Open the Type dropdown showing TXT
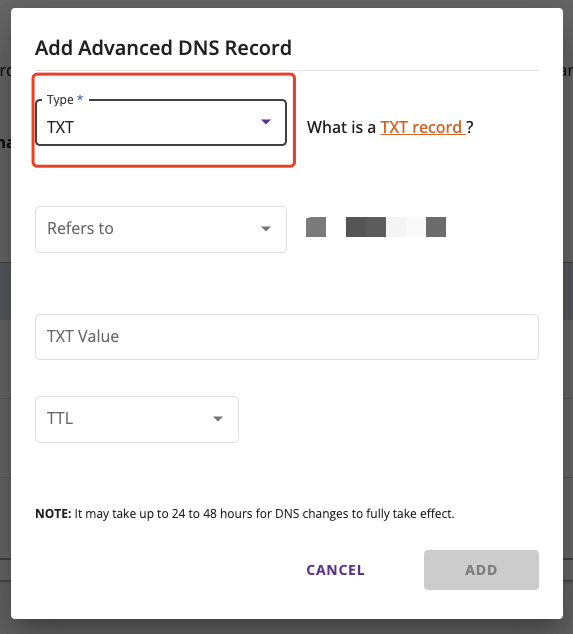The height and width of the screenshot is (634, 573). [161, 123]
